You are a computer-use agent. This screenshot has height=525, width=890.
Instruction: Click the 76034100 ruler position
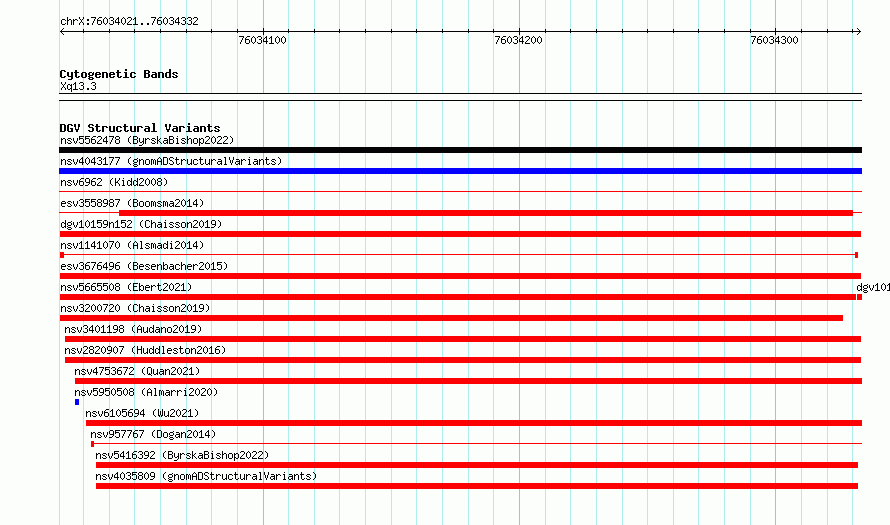[x=262, y=40]
